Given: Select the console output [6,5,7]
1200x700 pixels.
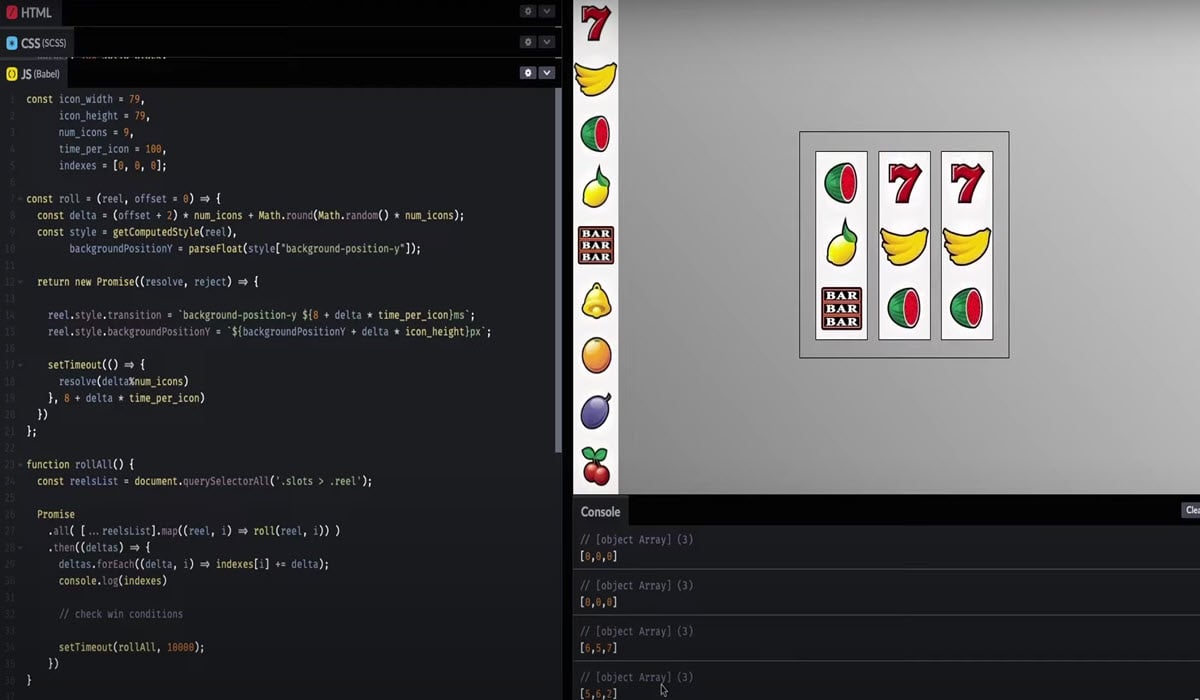Looking at the screenshot, I should [x=598, y=648].
